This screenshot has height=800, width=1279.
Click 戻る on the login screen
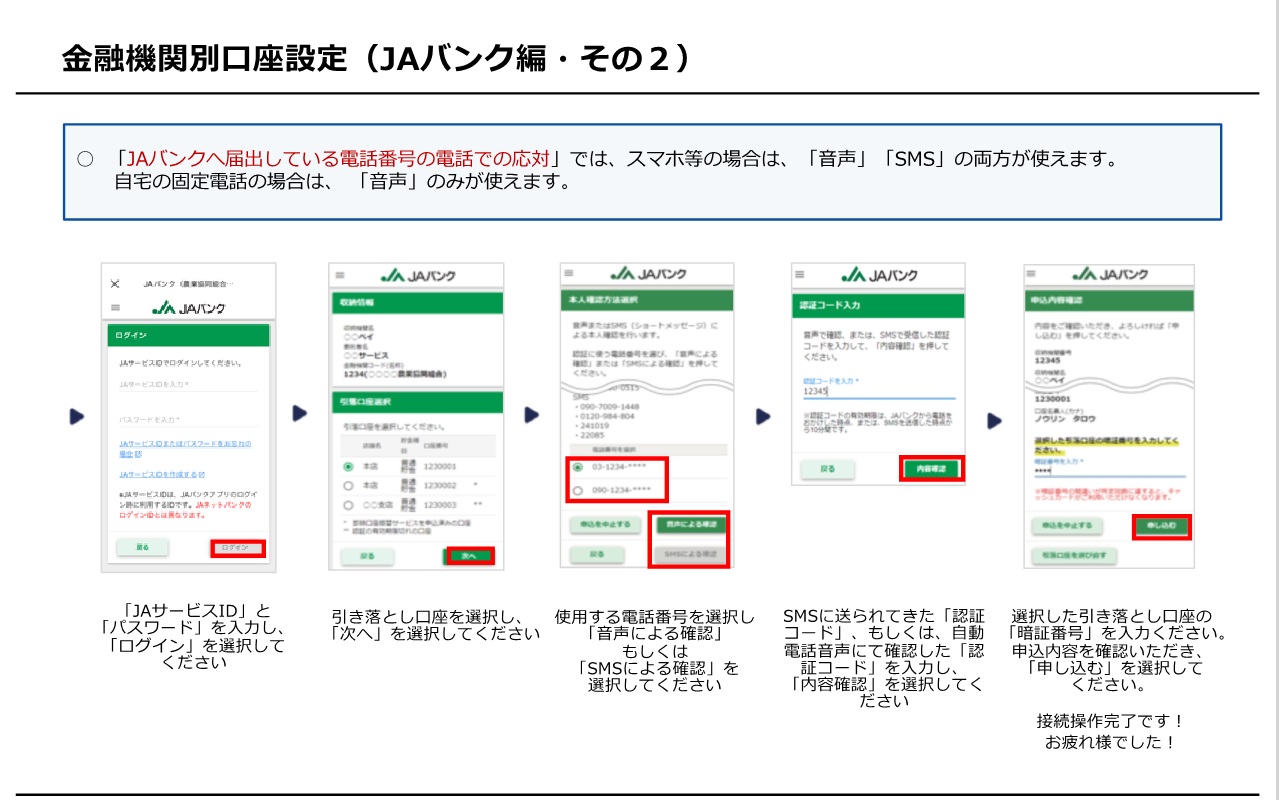[140, 548]
